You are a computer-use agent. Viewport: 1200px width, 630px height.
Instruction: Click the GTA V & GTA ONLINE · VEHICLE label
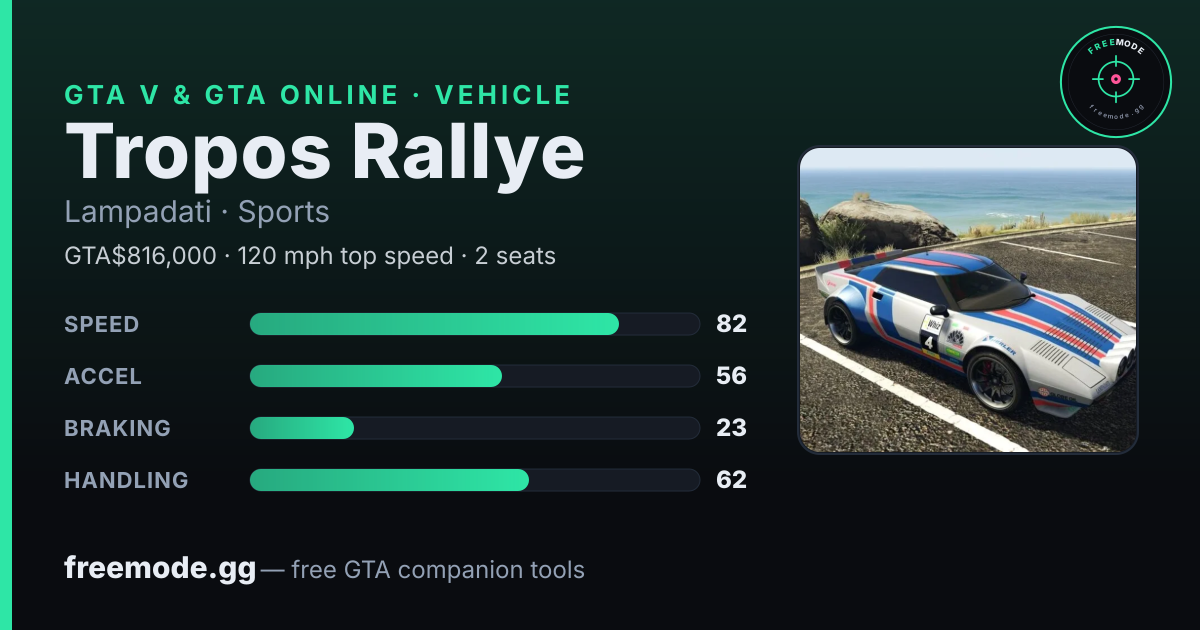[318, 95]
